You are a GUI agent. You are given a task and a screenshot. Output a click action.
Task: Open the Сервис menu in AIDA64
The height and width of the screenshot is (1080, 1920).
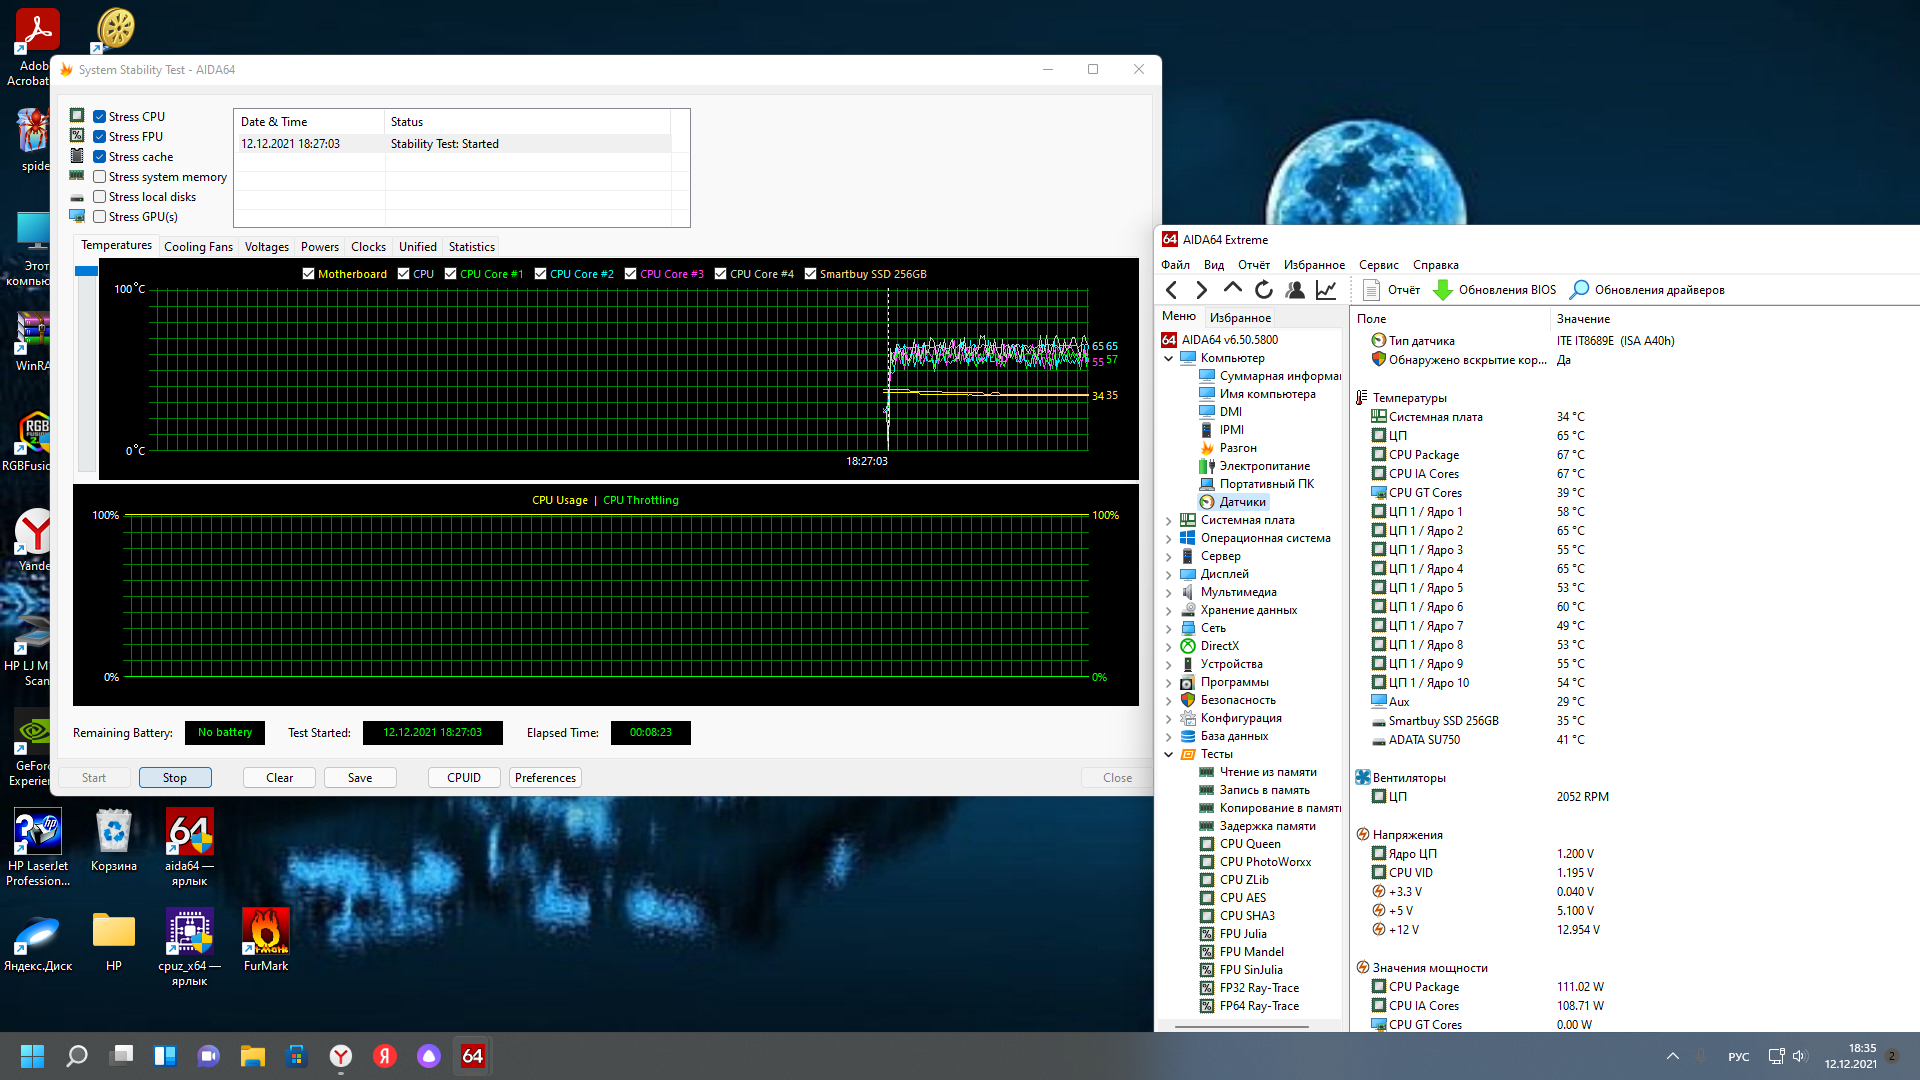pos(1378,265)
